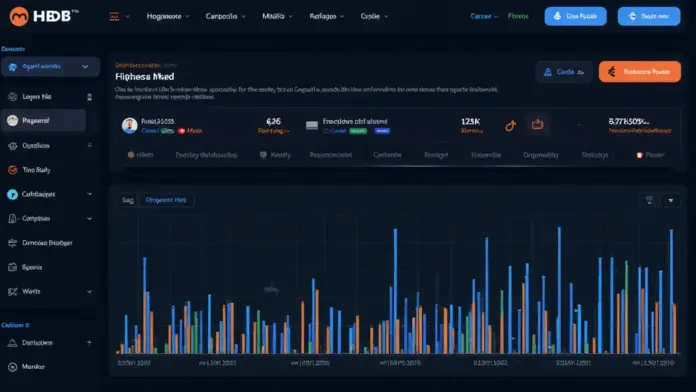This screenshot has height=392, width=696.
Task: Click the orange TikTok-style icon in the stats row
Action: tap(510, 126)
